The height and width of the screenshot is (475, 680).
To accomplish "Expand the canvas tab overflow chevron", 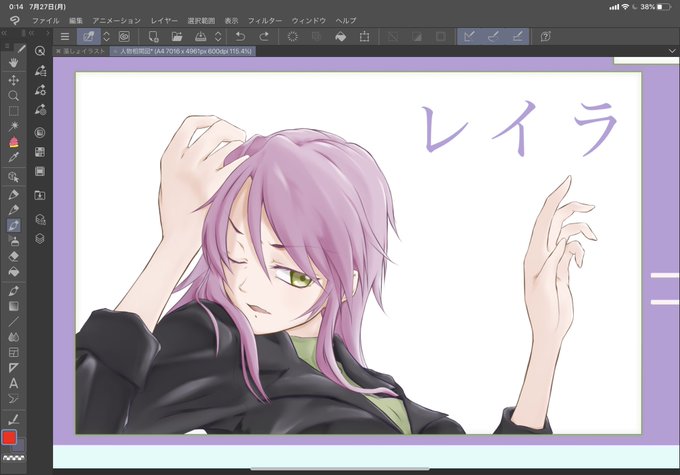I will tap(672, 51).
